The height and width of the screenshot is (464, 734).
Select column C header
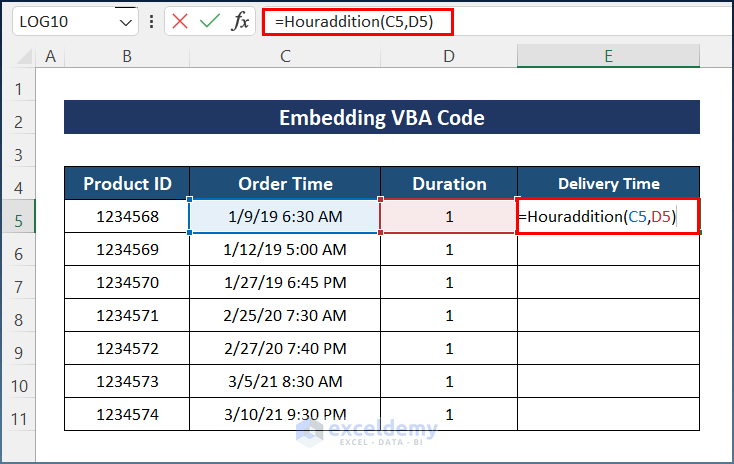click(285, 56)
